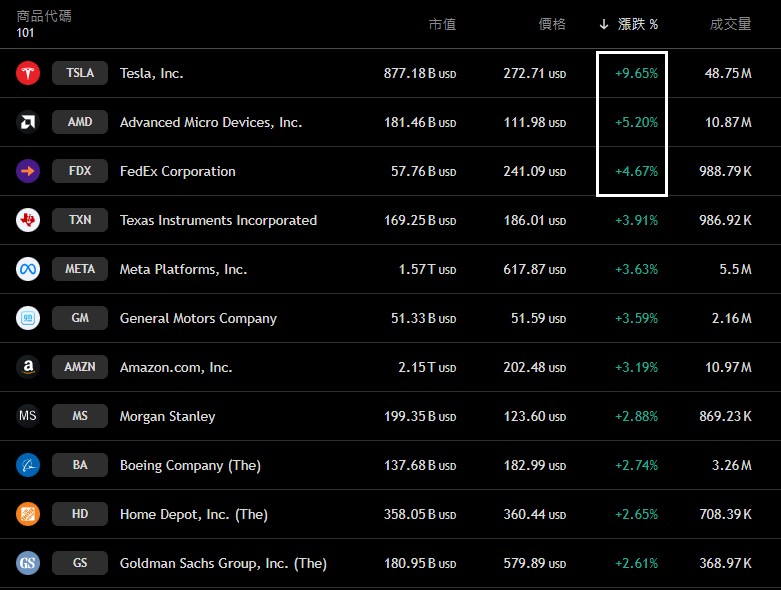The image size is (781, 590).
Task: Sort by 價格 column header
Action: pyautogui.click(x=551, y=24)
